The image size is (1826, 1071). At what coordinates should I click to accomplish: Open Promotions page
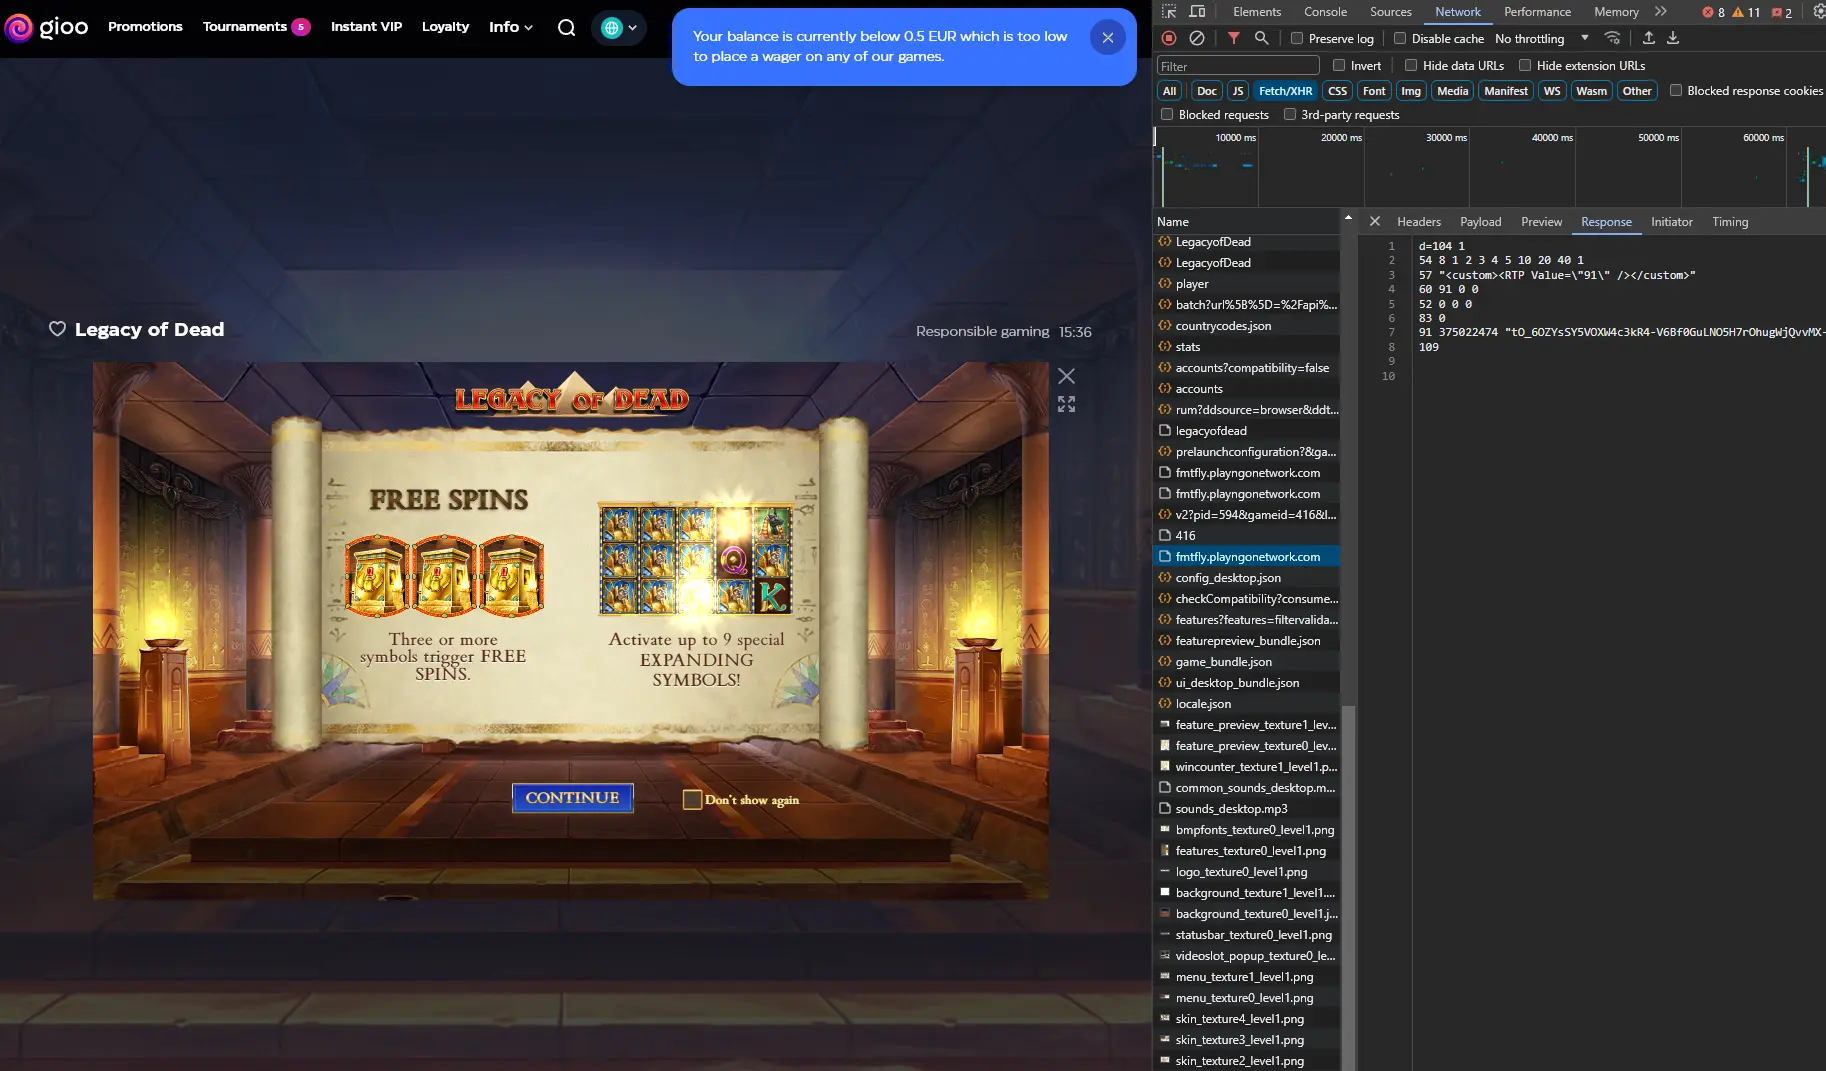tap(145, 27)
